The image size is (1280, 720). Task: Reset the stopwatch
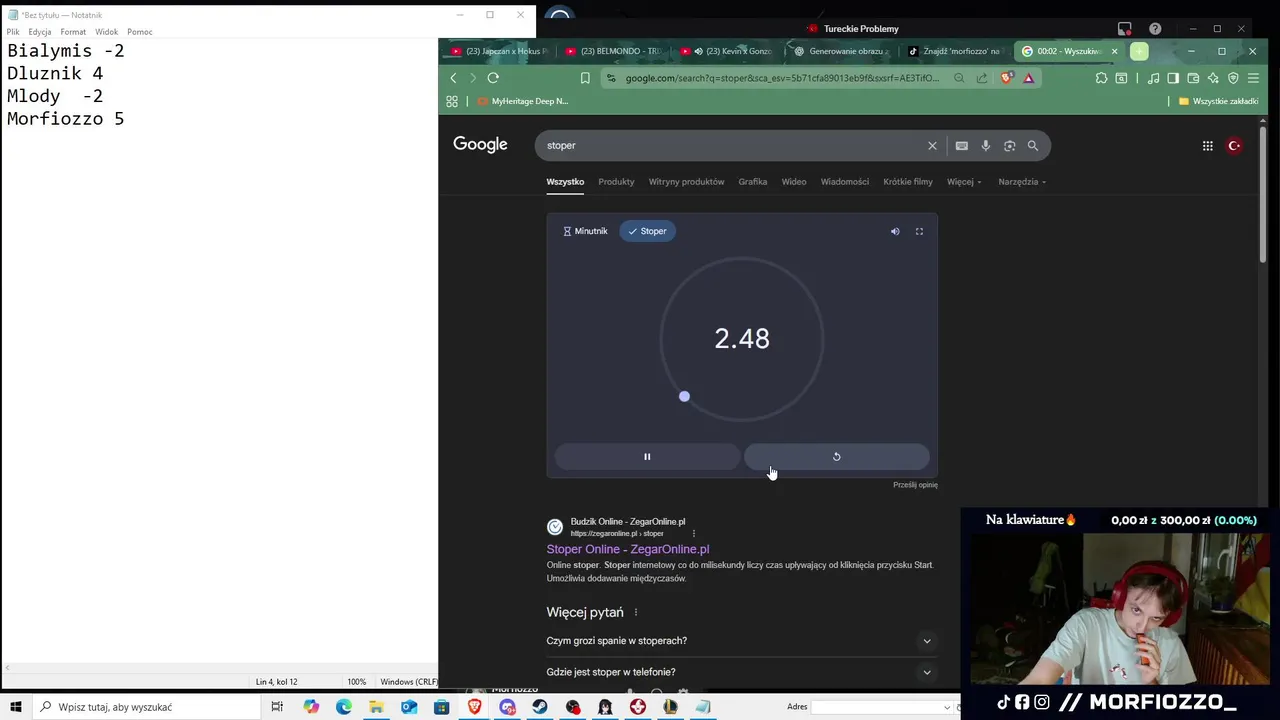click(x=837, y=457)
